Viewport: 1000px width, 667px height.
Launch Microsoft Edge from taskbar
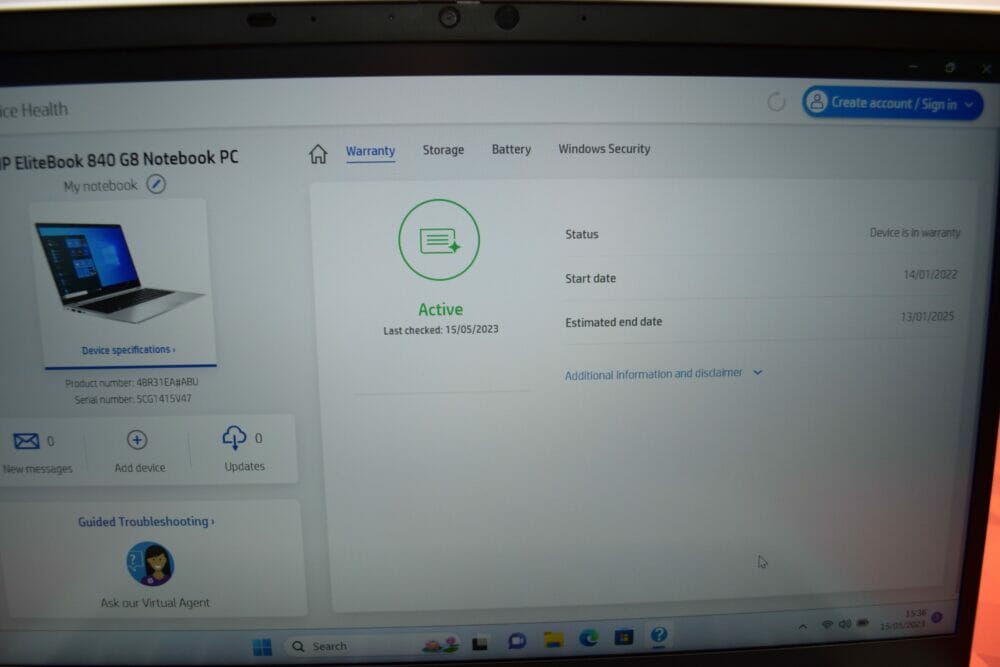(588, 637)
